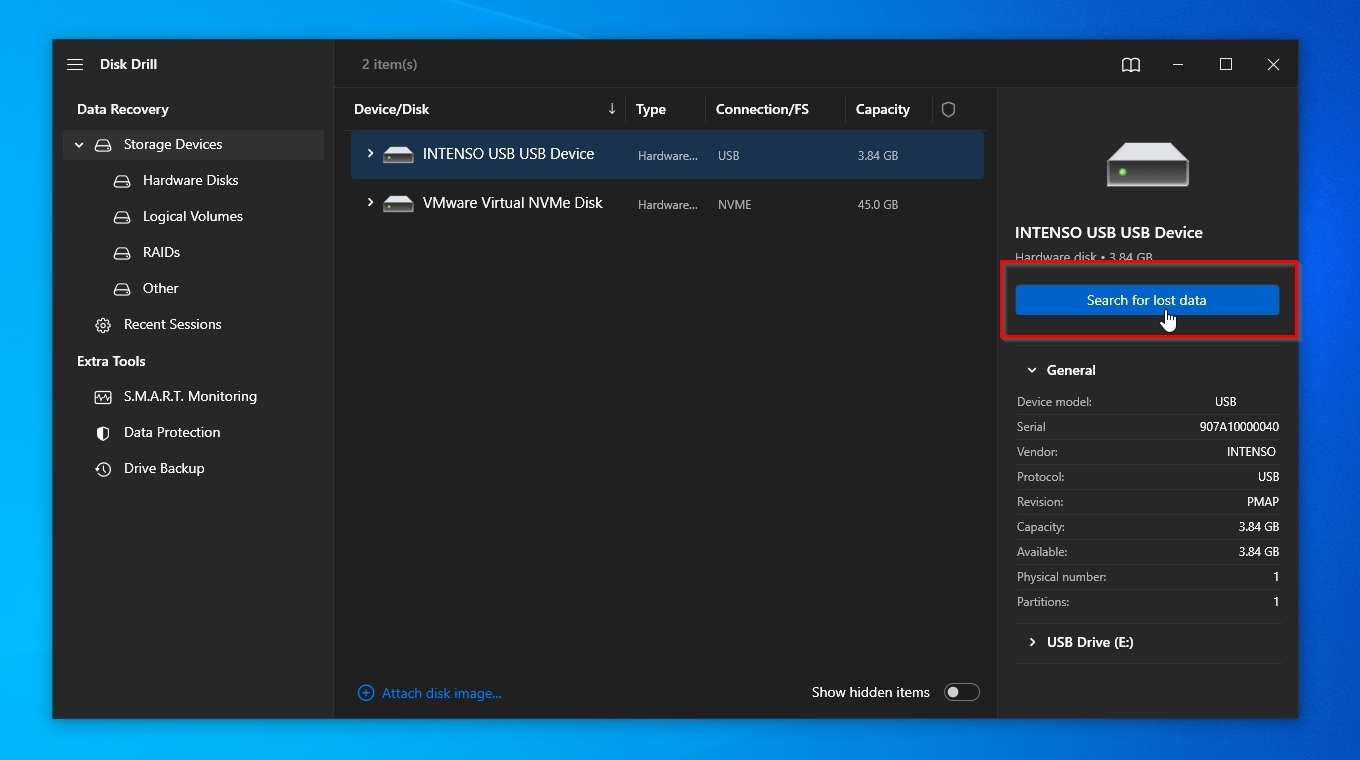Image resolution: width=1360 pixels, height=760 pixels.
Task: Click the Logical Volumes drive icon
Action: [122, 217]
